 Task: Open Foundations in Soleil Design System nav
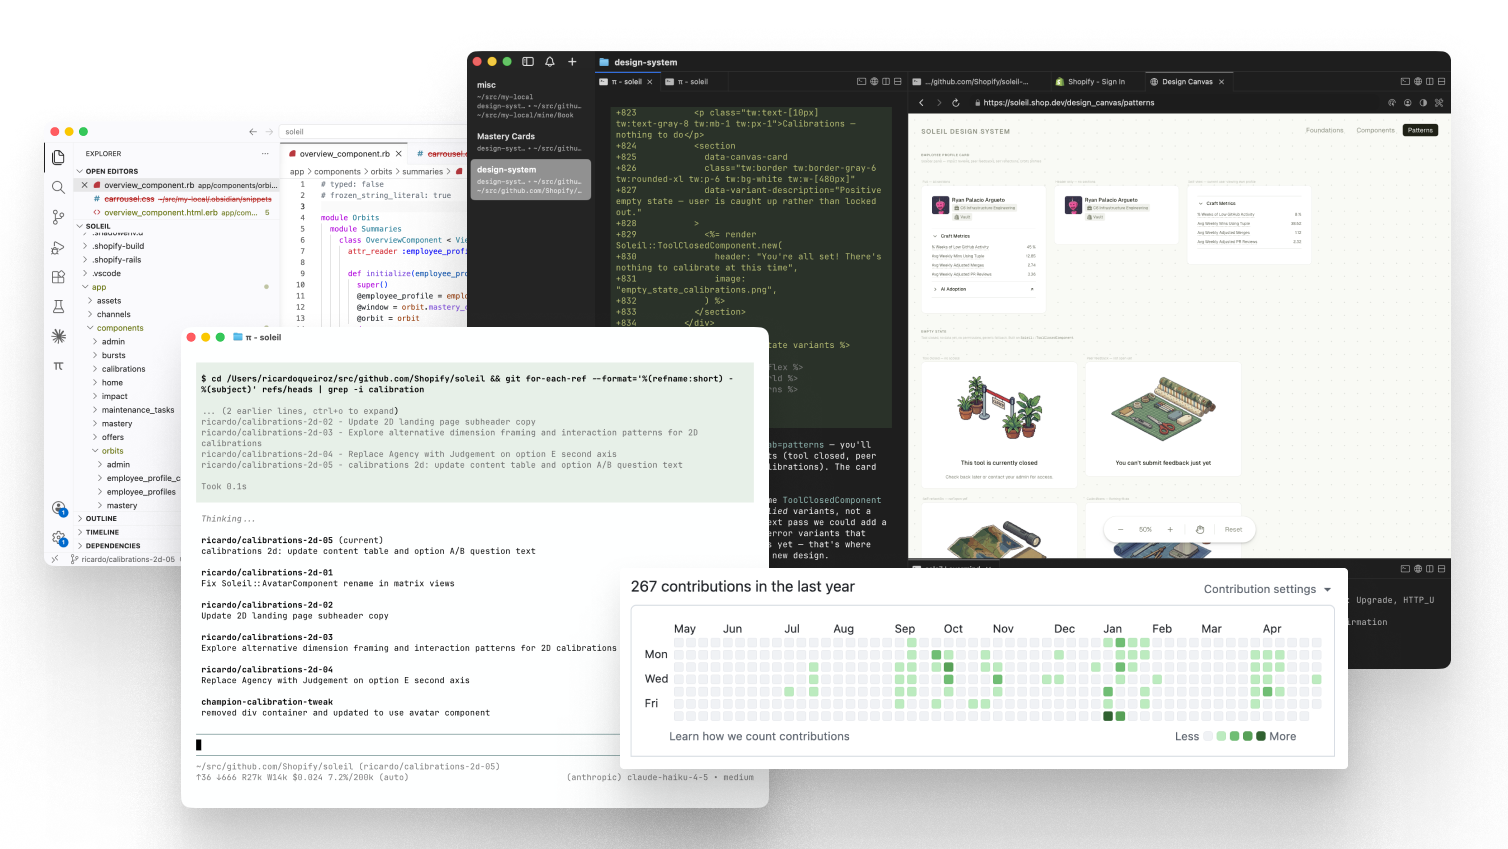click(1324, 130)
